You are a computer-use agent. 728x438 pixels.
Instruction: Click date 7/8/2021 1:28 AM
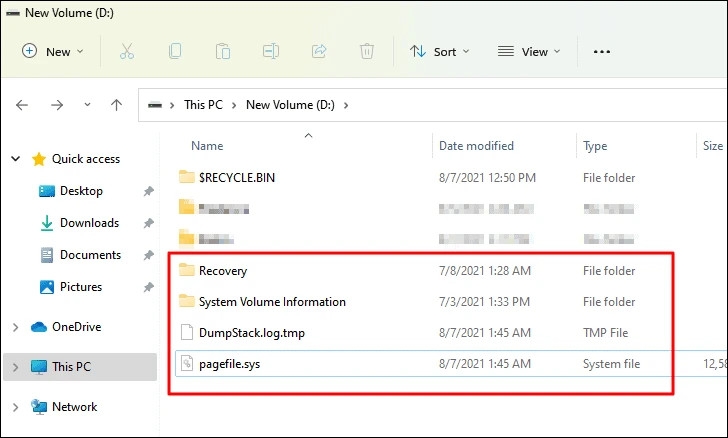[x=485, y=271]
